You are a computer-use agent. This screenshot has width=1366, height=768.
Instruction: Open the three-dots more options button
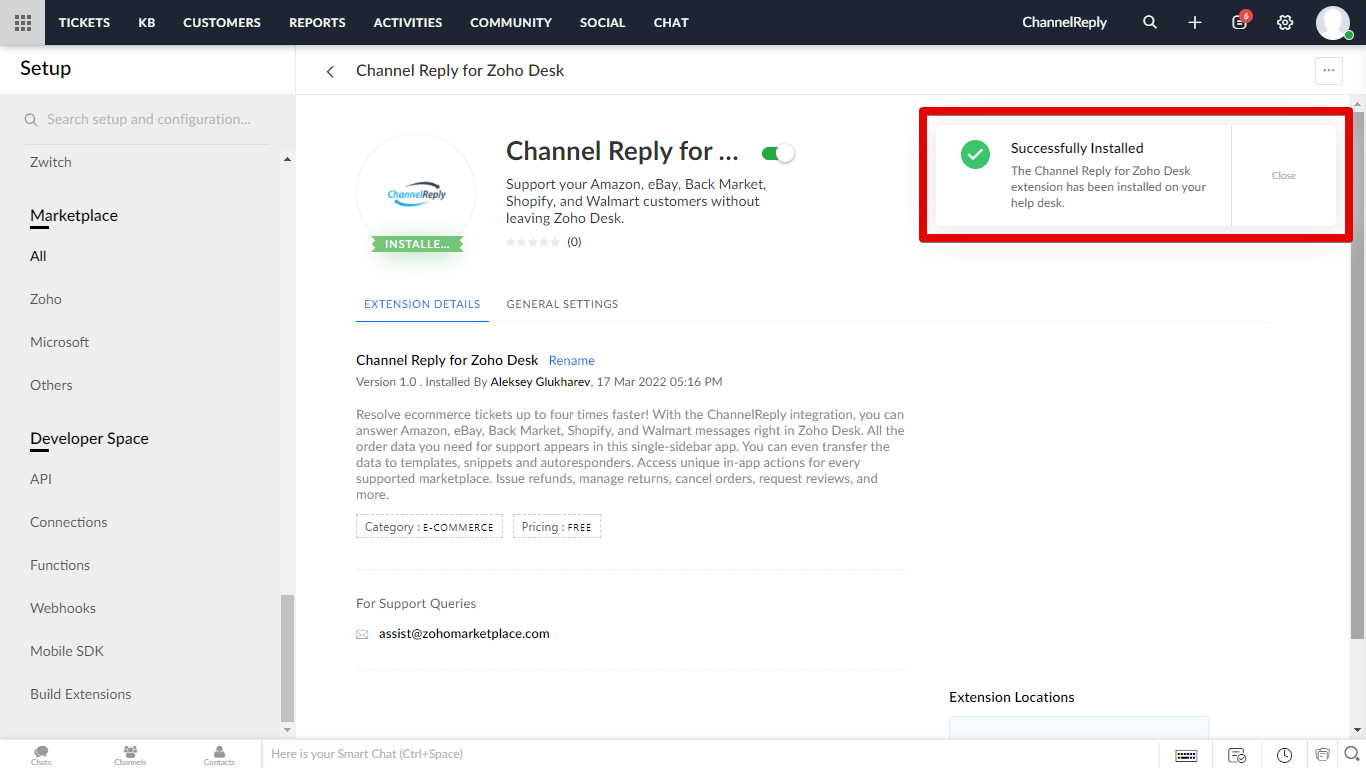coord(1329,70)
